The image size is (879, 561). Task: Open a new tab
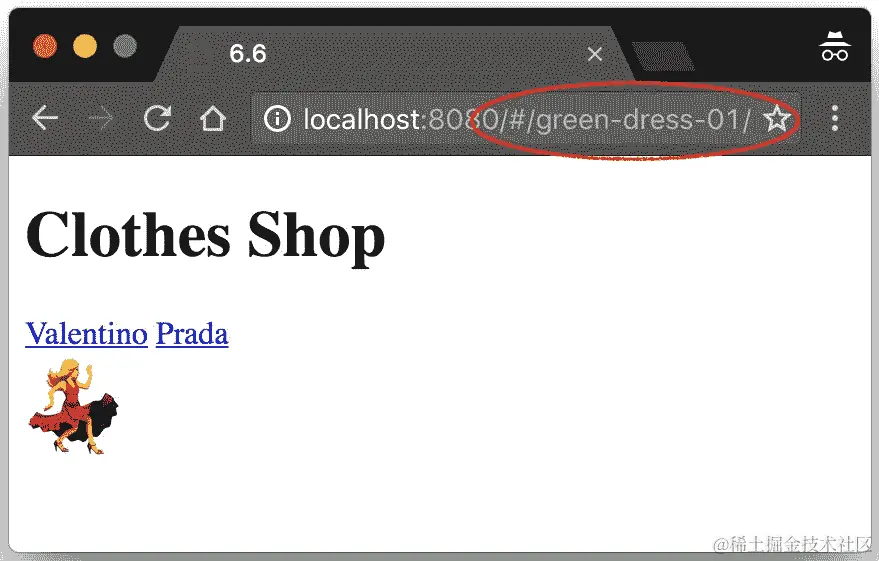click(663, 56)
